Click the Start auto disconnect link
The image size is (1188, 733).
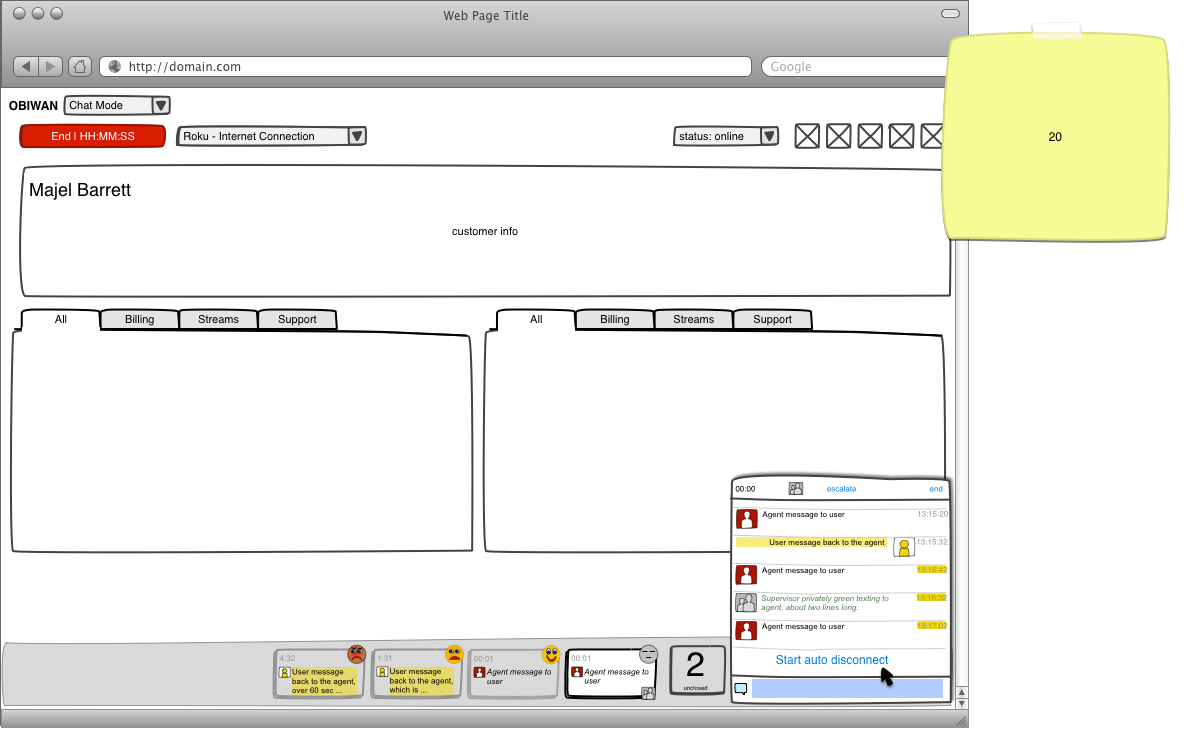[x=831, y=660]
